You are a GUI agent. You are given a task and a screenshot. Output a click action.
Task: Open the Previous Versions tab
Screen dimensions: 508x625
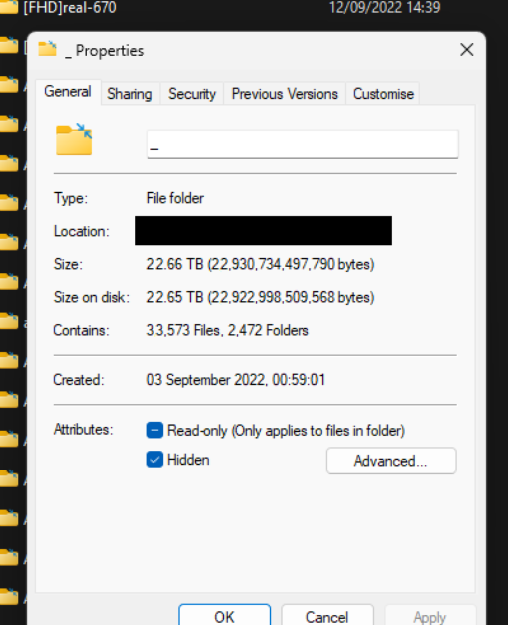[x=284, y=94]
